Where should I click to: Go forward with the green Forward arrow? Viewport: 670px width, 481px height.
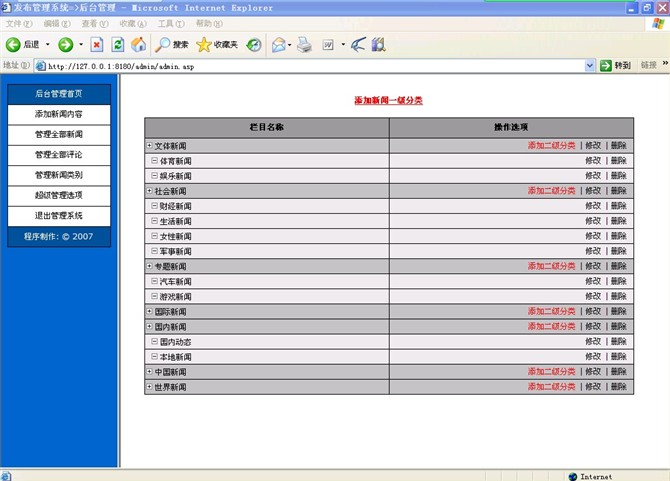click(x=65, y=44)
